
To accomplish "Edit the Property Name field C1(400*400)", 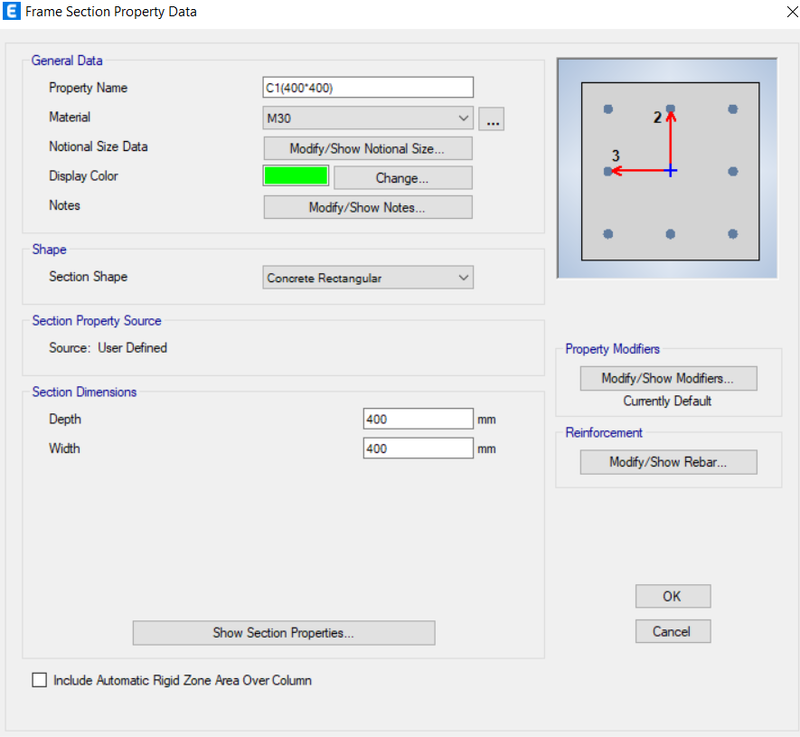I will (x=368, y=87).
